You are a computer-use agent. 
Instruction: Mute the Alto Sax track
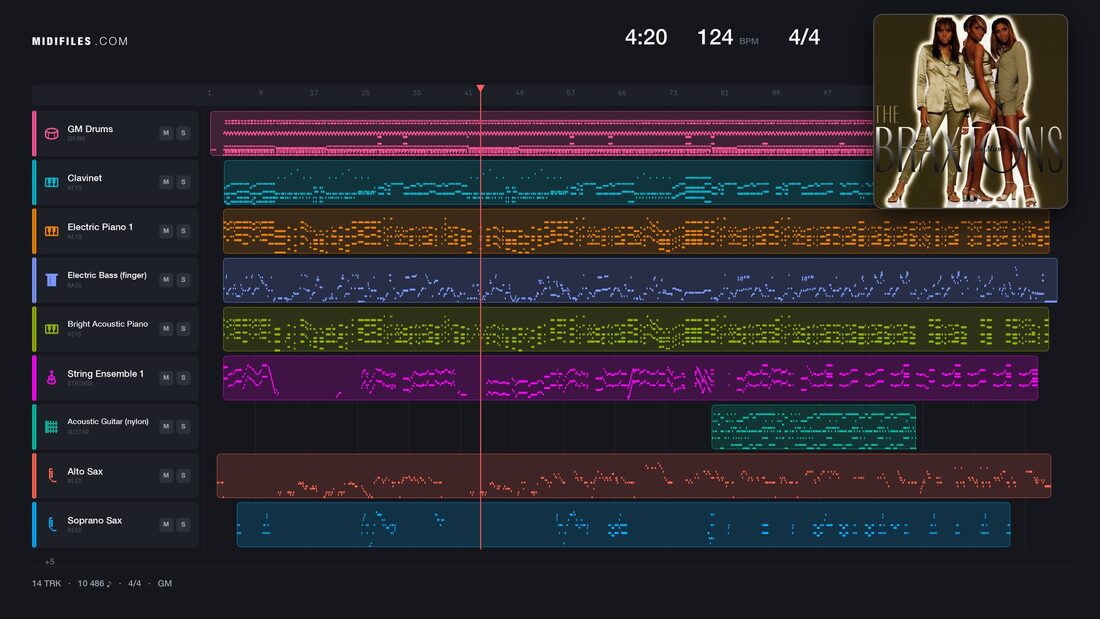tap(166, 475)
